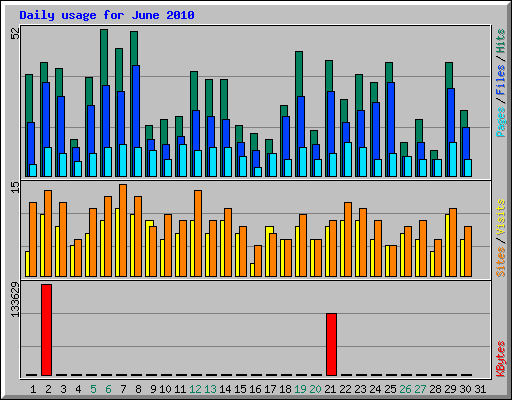Screen dimensions: 512x400
Task: Click the orange Visits bar for day 30
Action: click(468, 251)
